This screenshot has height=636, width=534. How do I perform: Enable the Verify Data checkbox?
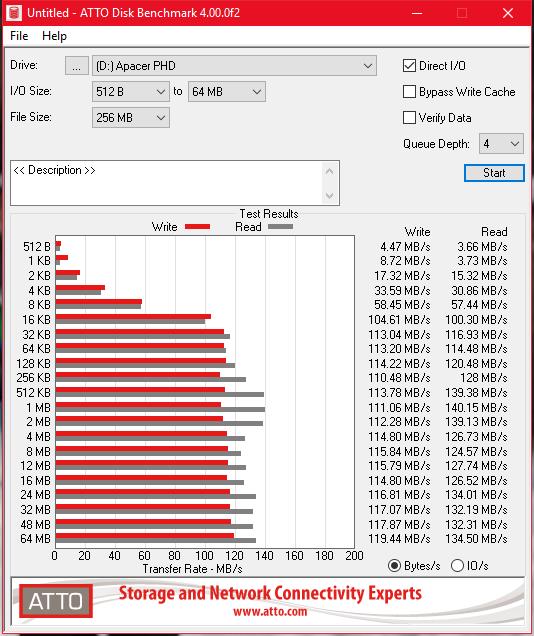(409, 118)
